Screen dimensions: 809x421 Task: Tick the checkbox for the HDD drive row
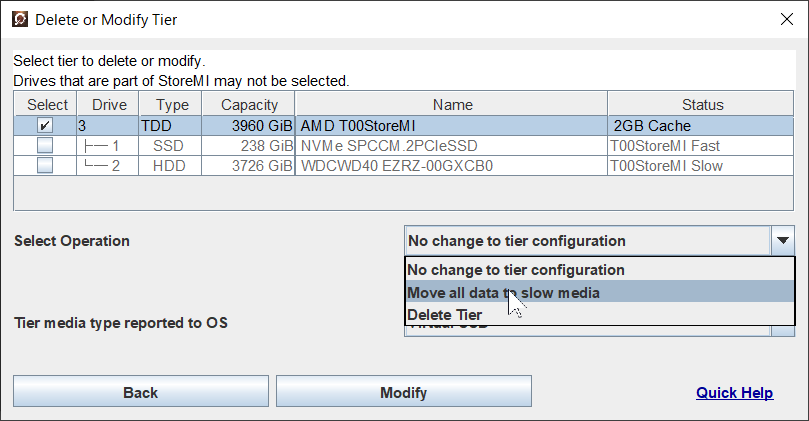click(45, 166)
